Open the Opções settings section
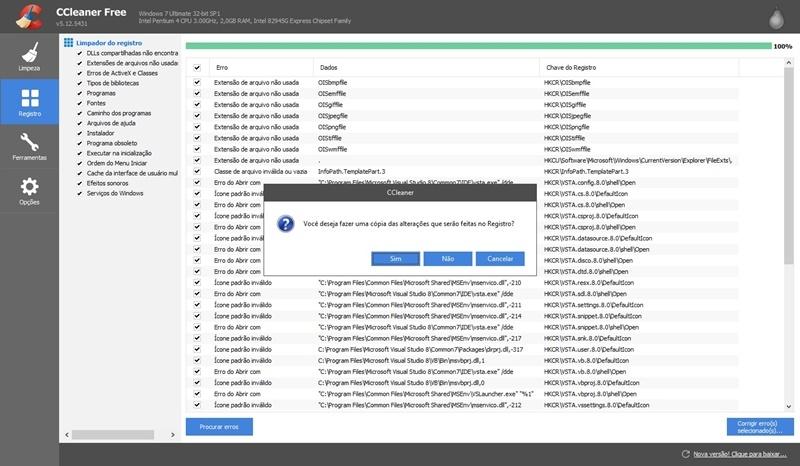800x466 pixels. pos(29,191)
